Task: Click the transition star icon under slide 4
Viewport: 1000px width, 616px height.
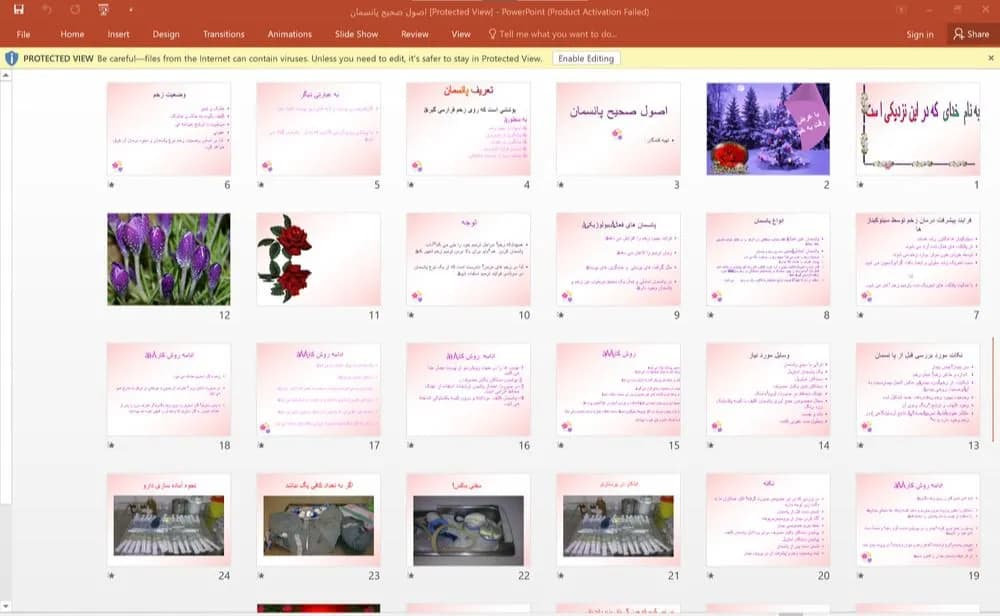Action: [x=411, y=185]
